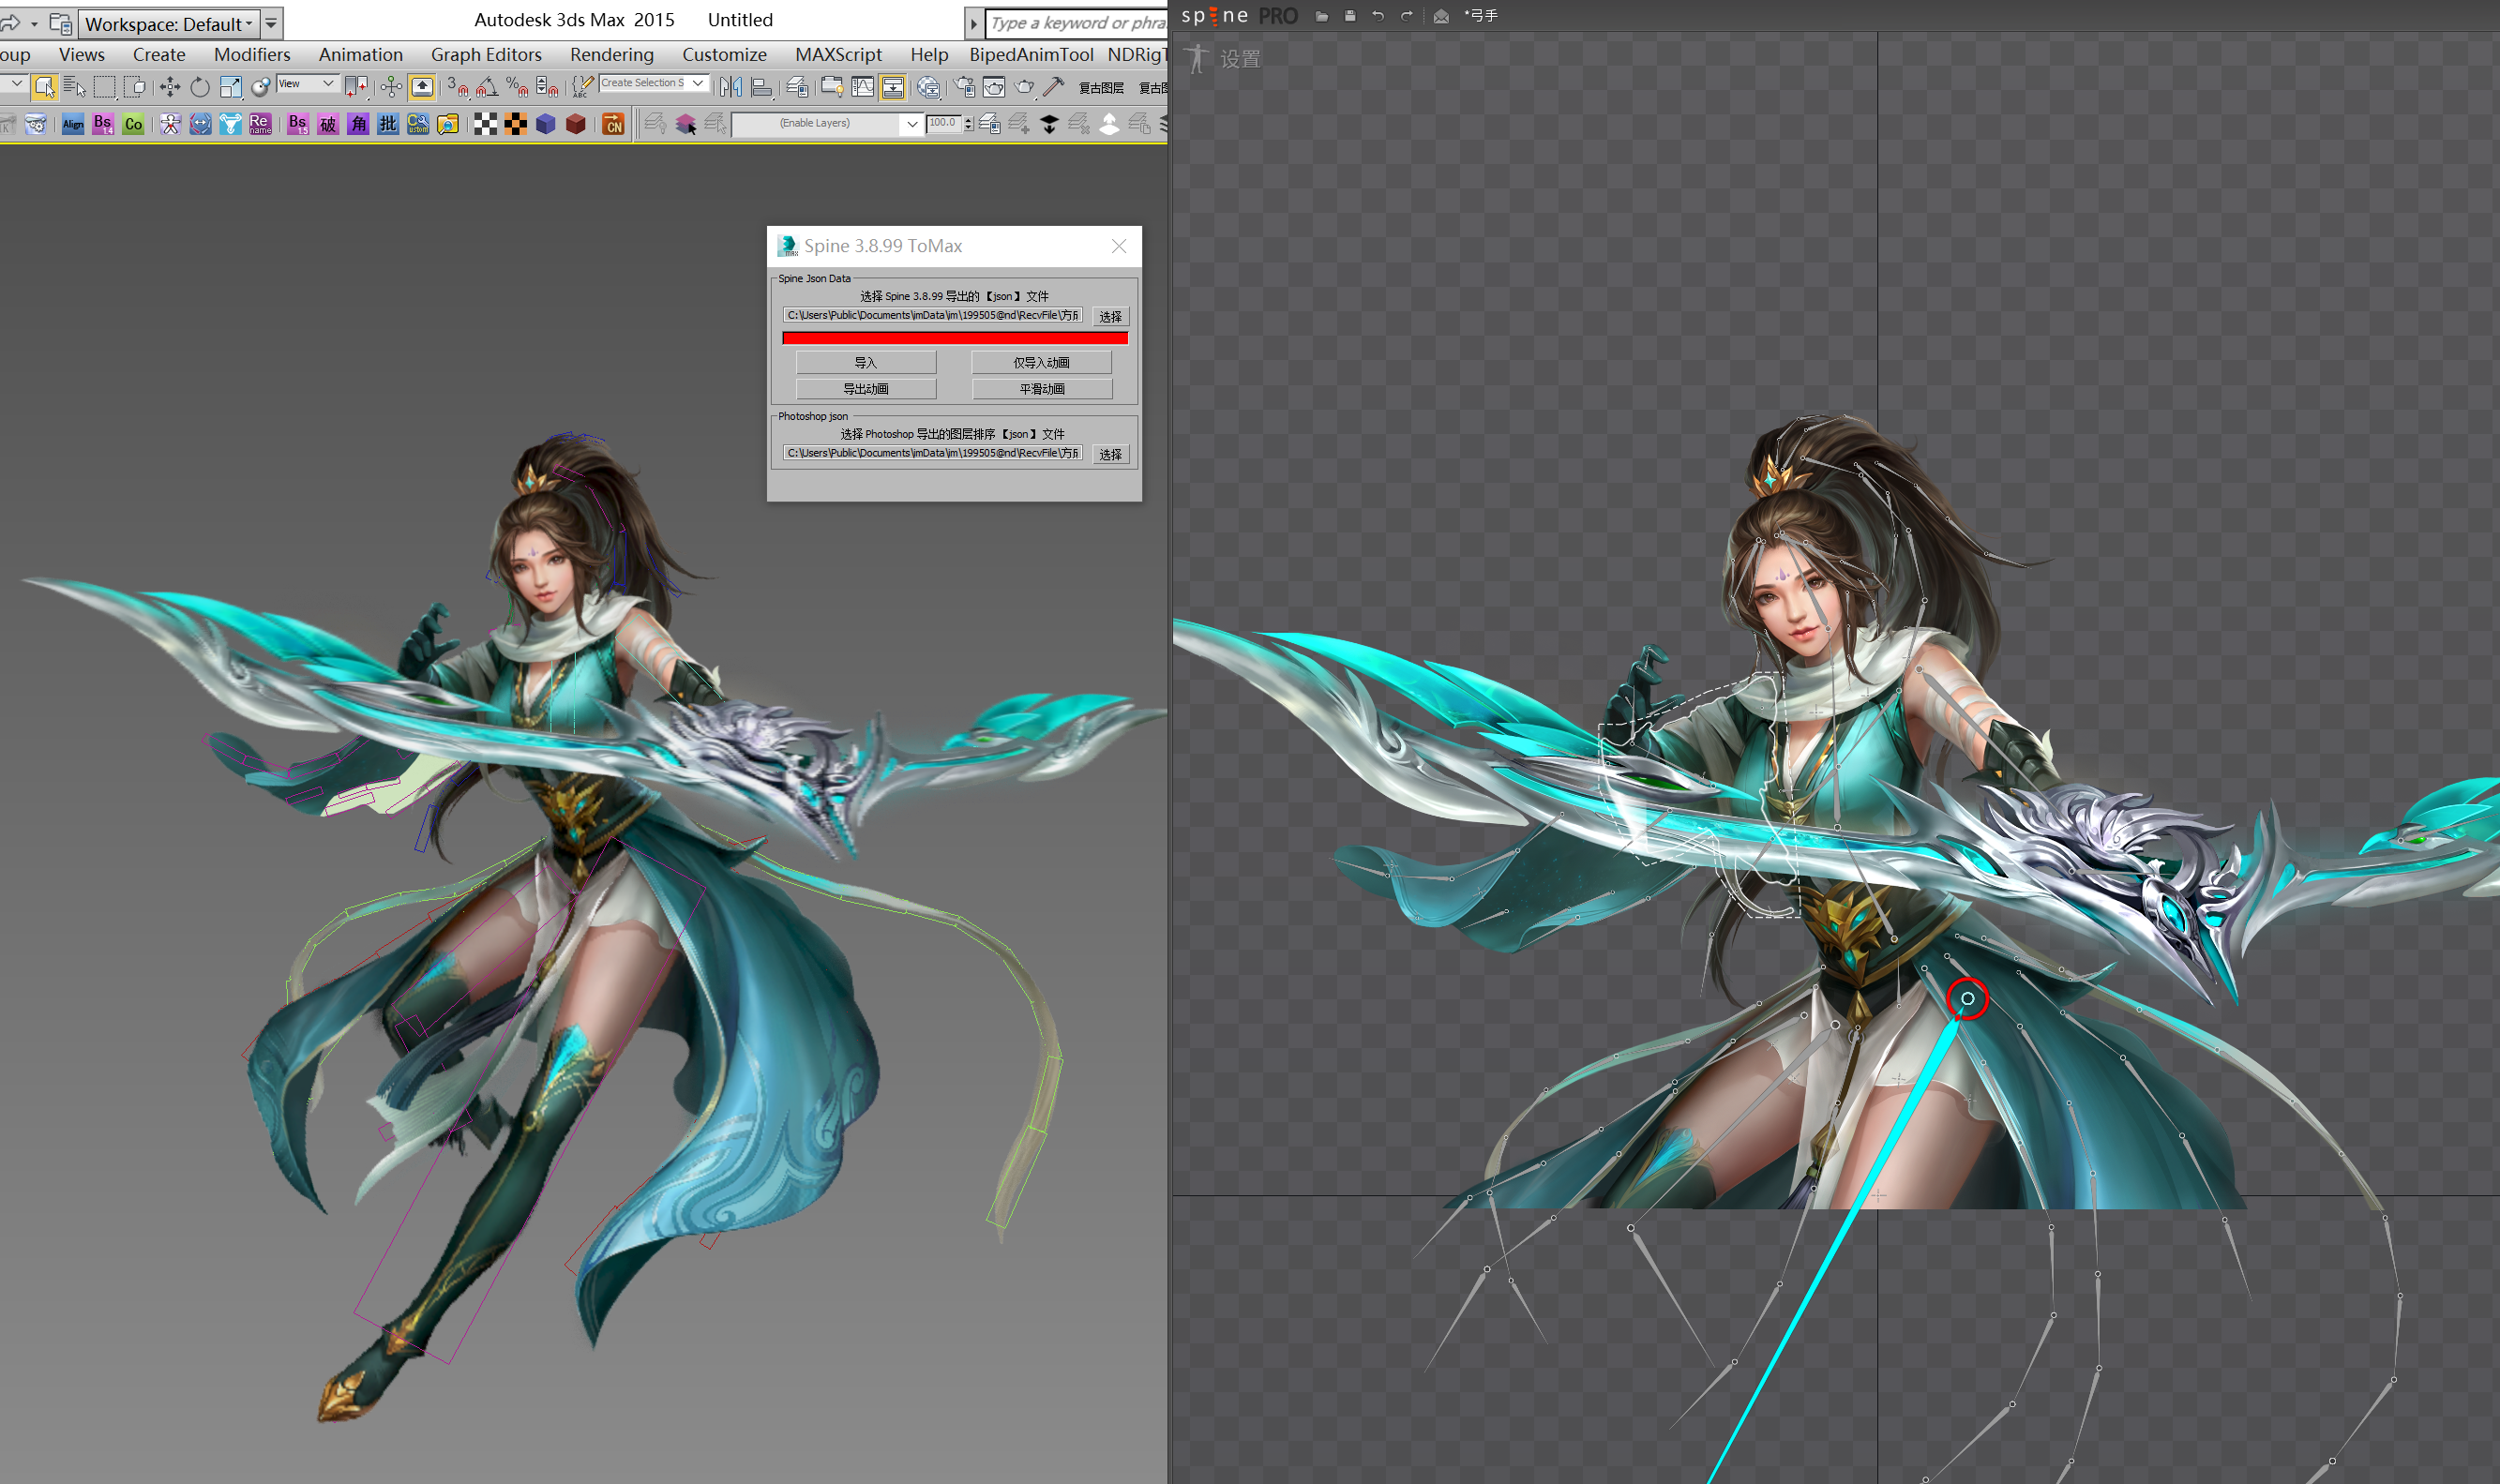Toggle Percent Snap in toolbar

point(517,88)
